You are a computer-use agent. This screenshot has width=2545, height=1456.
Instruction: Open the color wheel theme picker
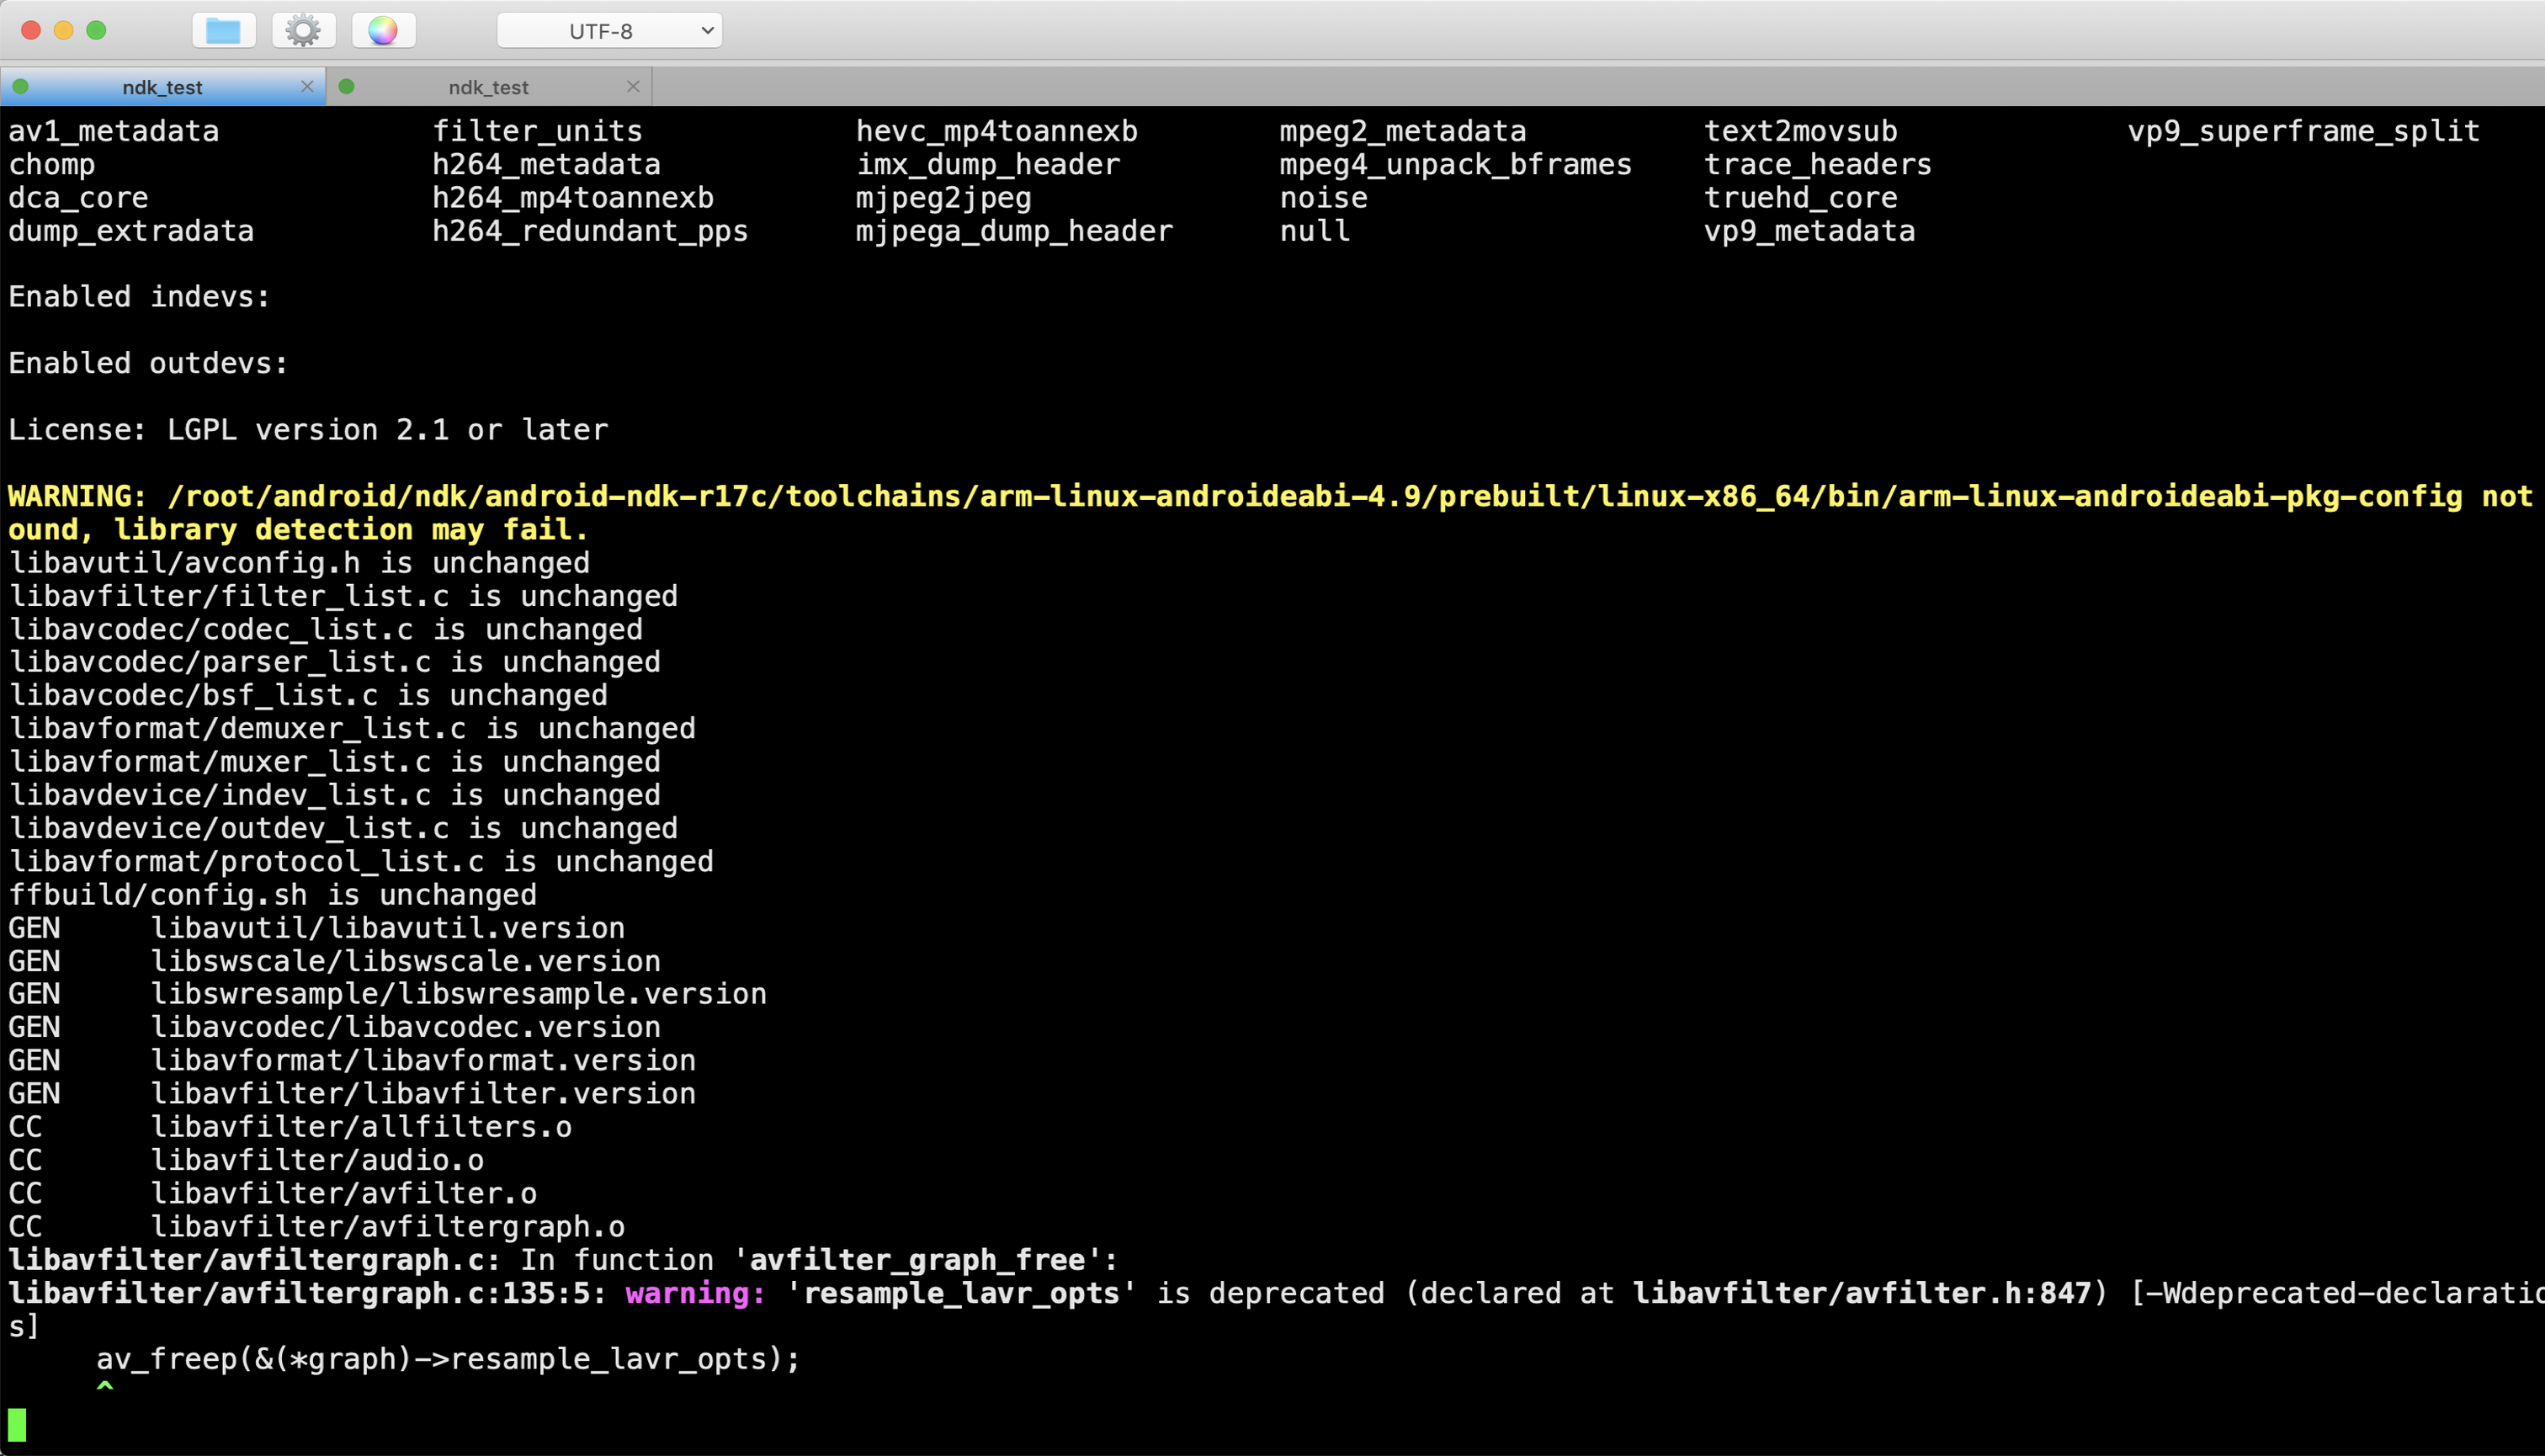(x=383, y=31)
